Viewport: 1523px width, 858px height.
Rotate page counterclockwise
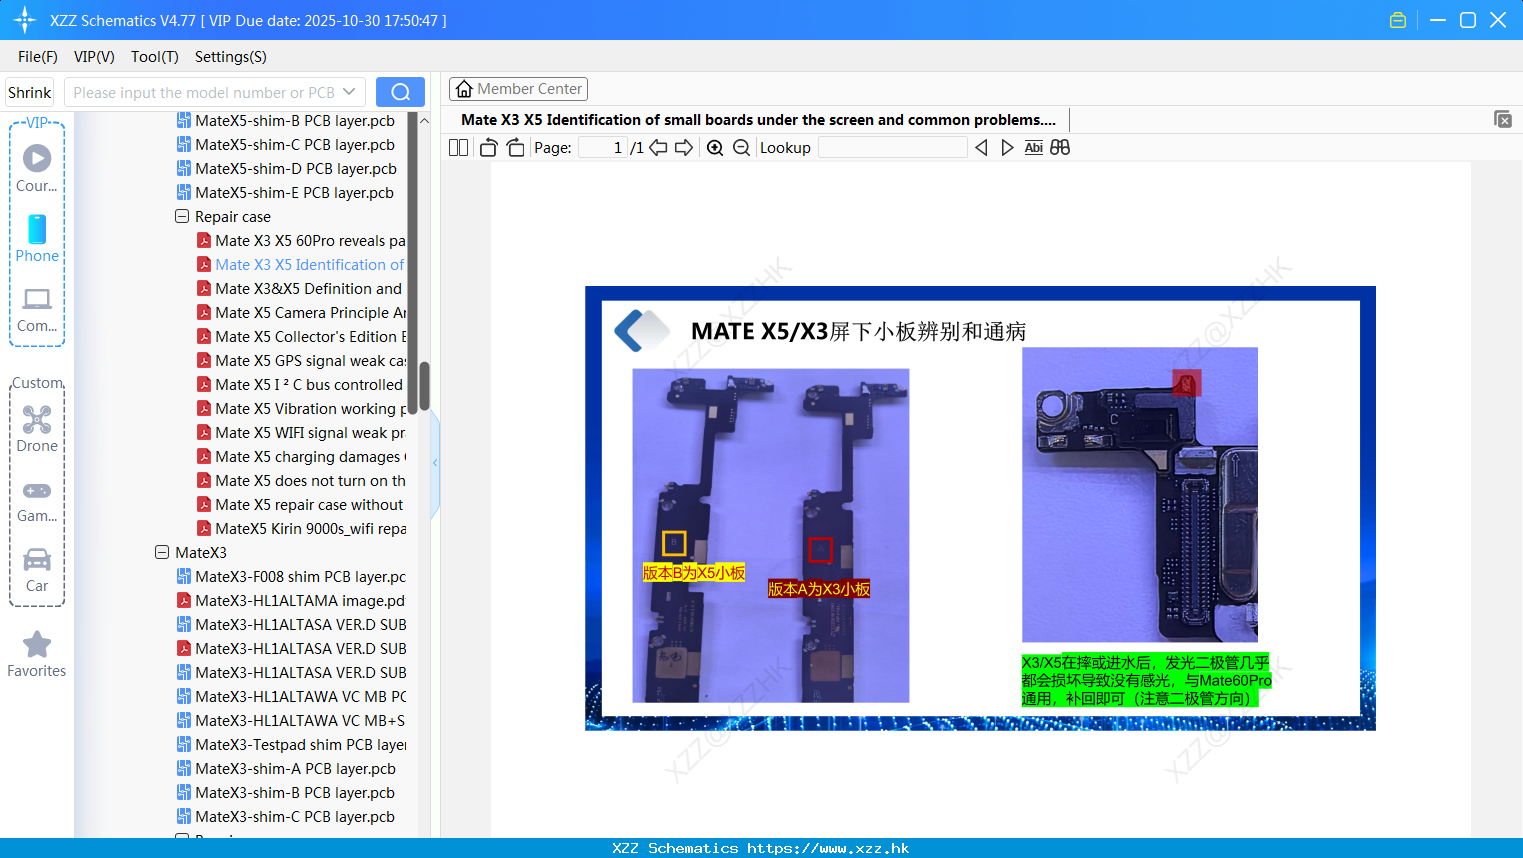tap(488, 148)
